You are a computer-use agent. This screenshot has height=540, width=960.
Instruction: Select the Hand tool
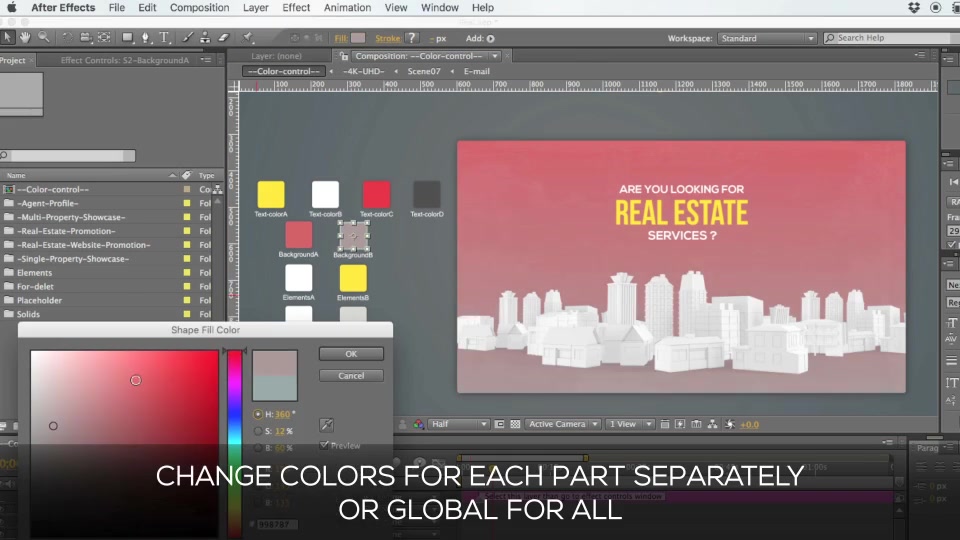coord(25,37)
